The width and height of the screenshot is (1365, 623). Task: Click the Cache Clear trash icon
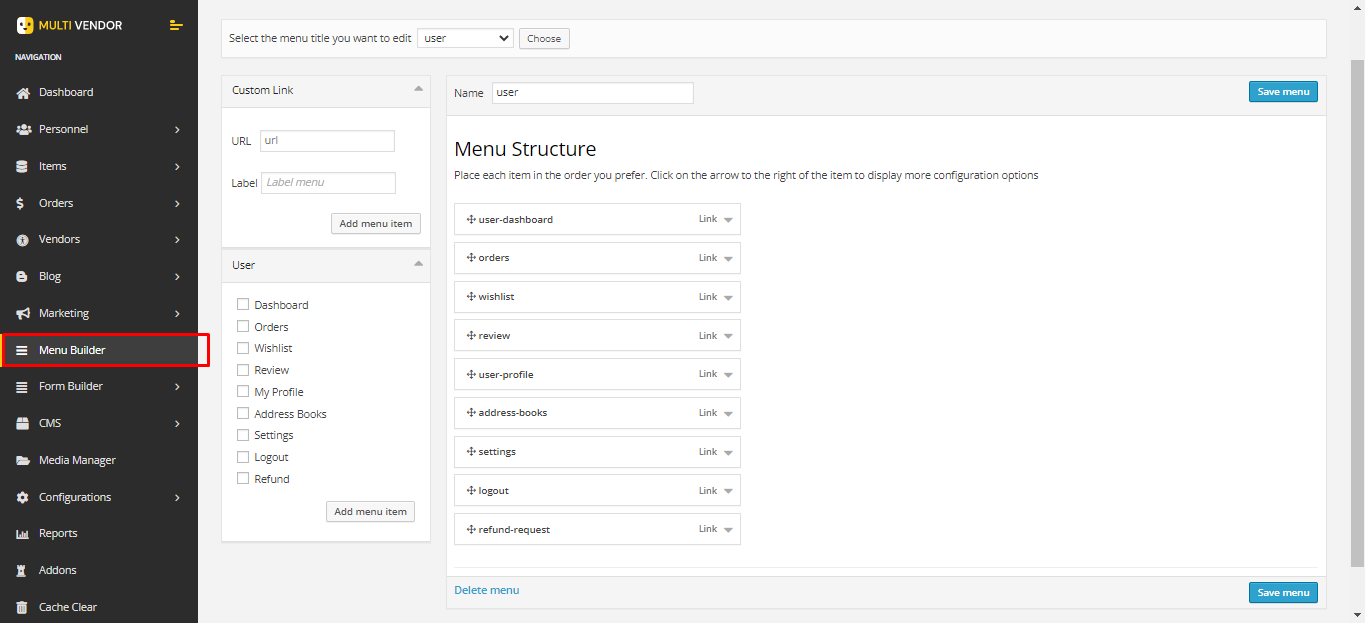point(23,608)
